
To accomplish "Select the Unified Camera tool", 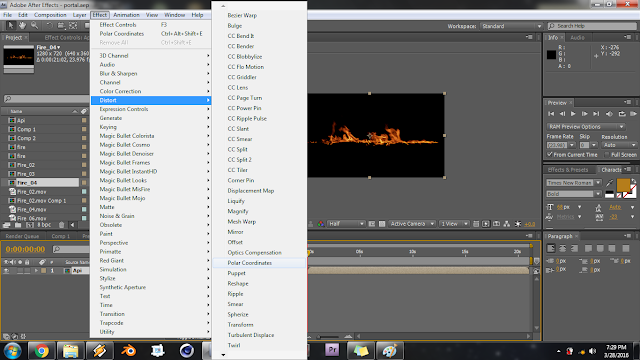I will click(x=61, y=26).
